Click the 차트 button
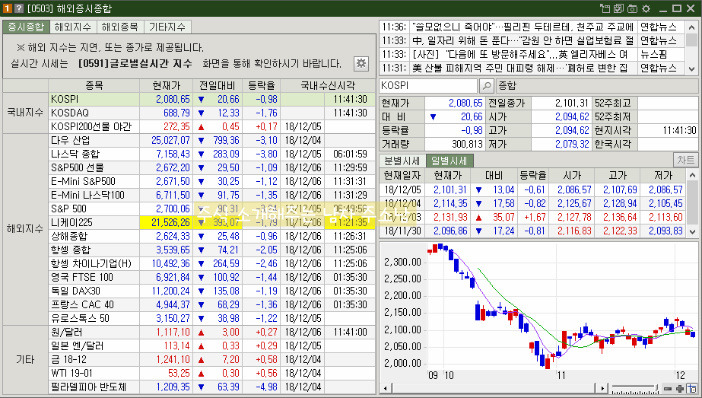Viewport: 702px width, 398px height. 685,160
